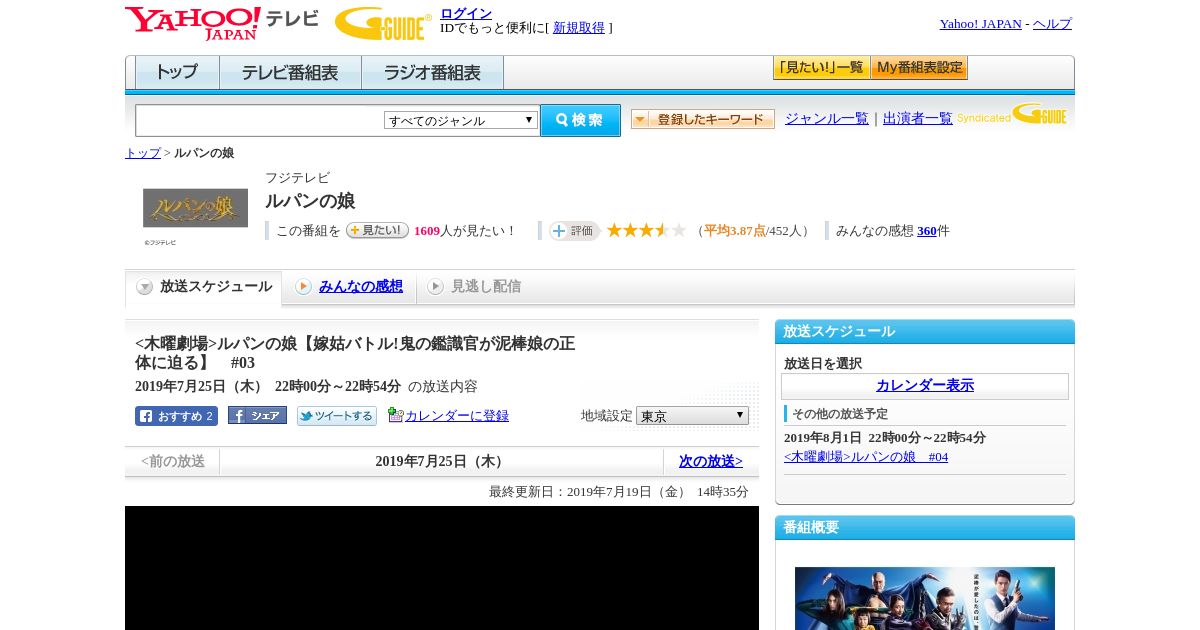This screenshot has width=1200, height=630.
Task: Focus the keyword search input field
Action: tap(260, 120)
